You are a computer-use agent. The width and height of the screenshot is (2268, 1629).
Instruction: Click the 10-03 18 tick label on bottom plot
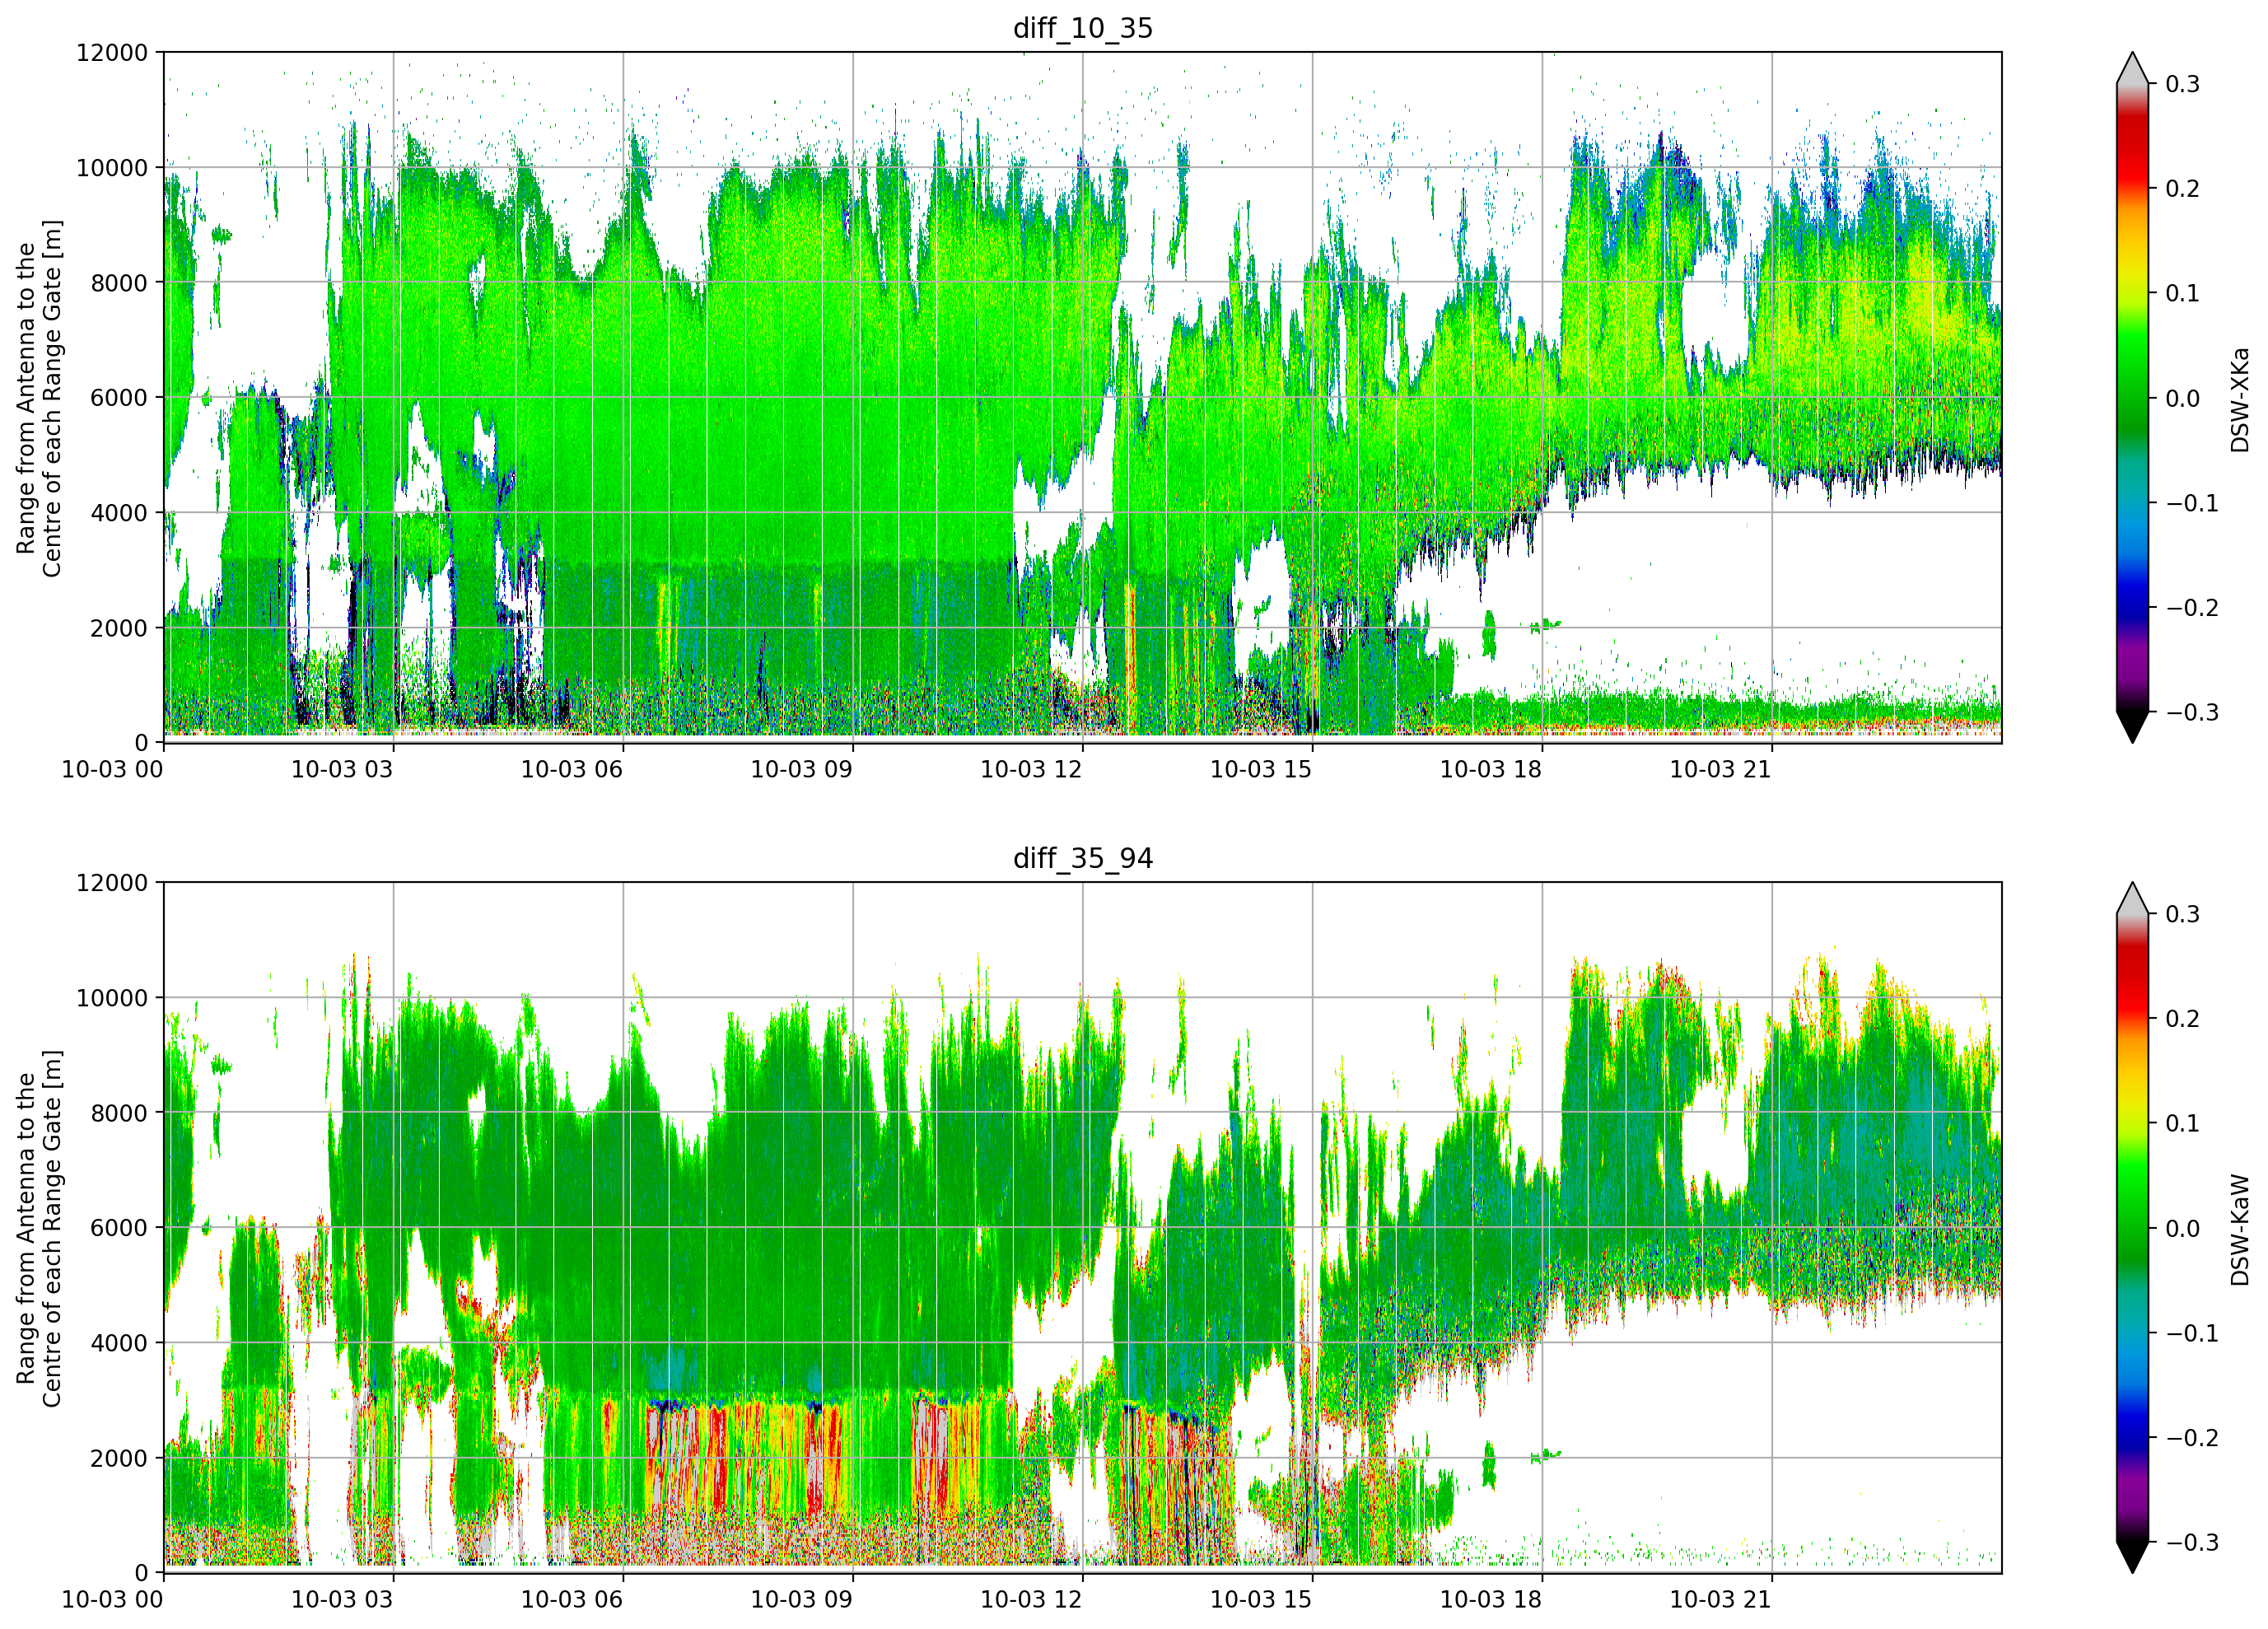(x=1491, y=1599)
